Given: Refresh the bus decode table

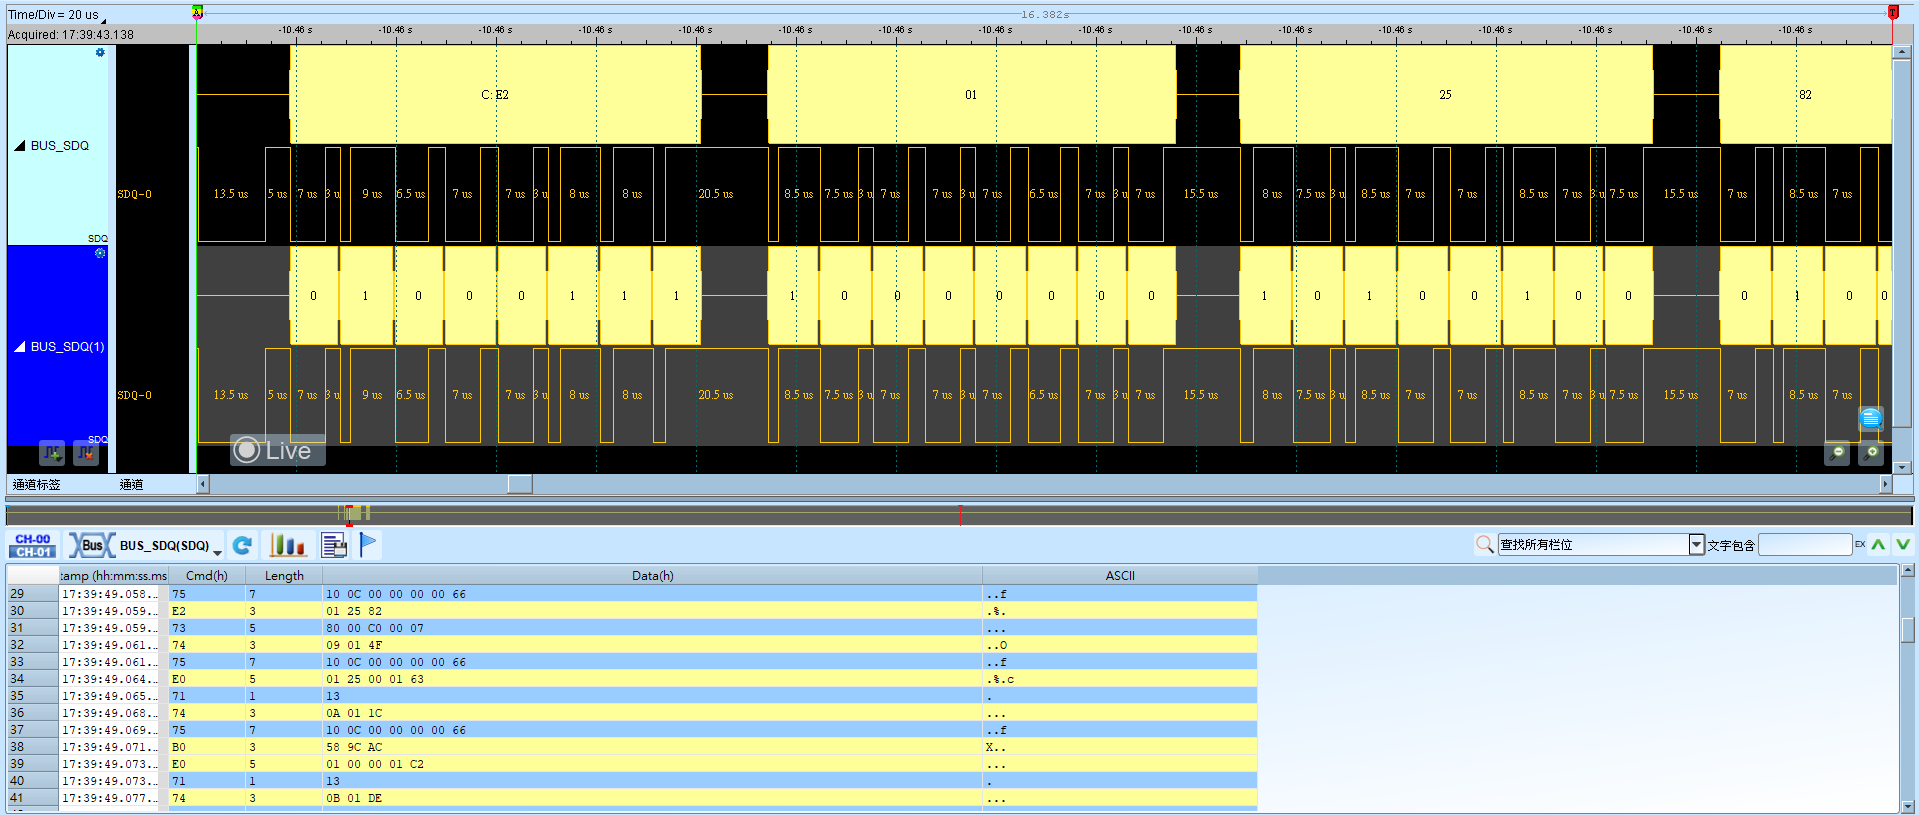Looking at the screenshot, I should coord(242,545).
